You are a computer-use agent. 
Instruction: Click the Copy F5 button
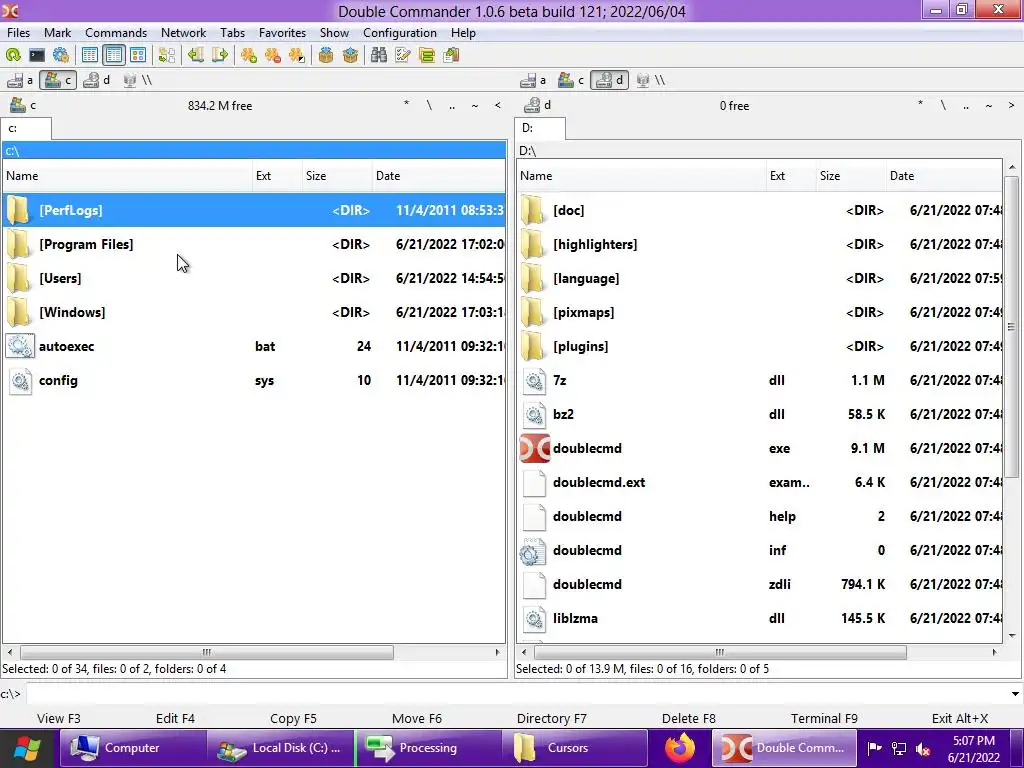click(x=293, y=718)
